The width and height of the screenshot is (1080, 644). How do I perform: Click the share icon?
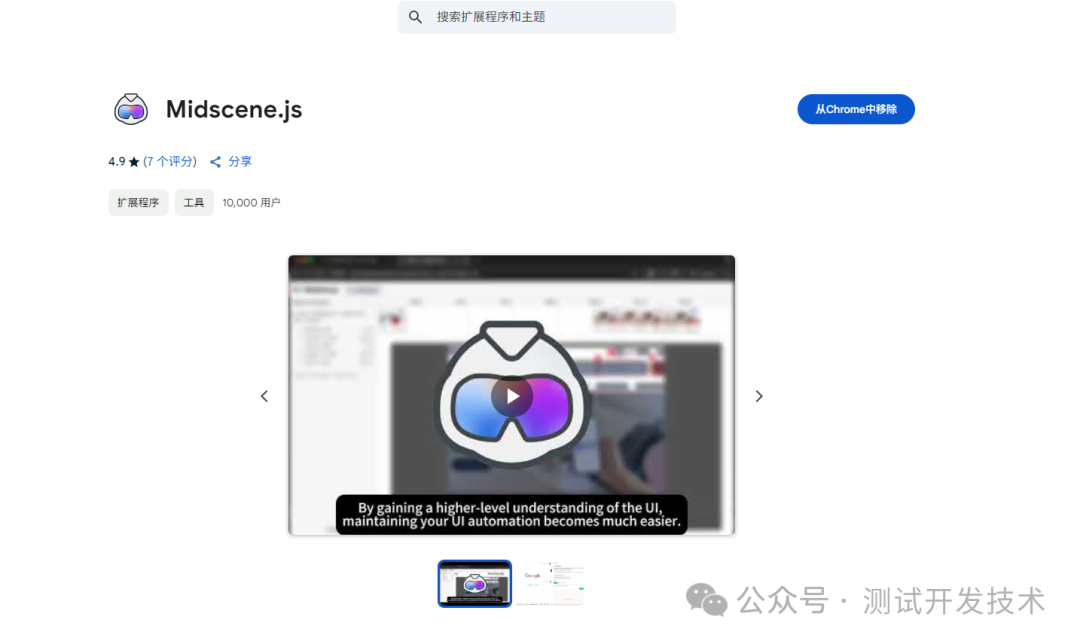tap(215, 162)
